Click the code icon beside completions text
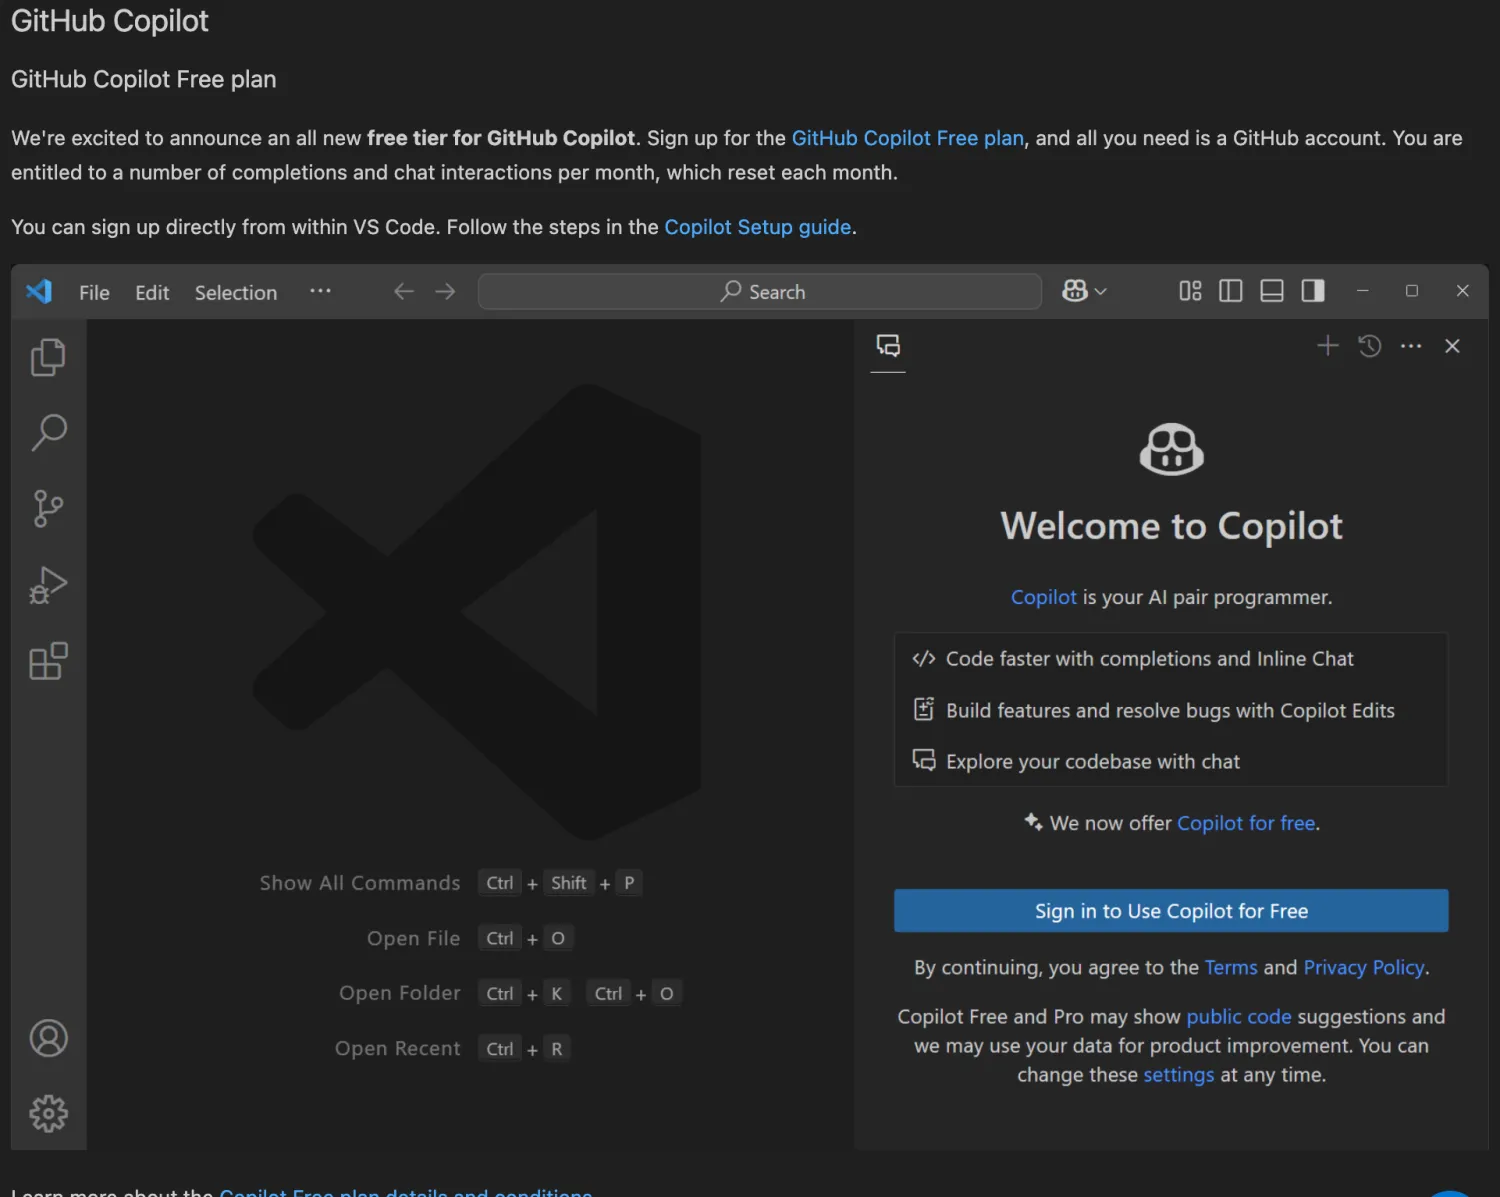The width and height of the screenshot is (1500, 1197). point(924,658)
